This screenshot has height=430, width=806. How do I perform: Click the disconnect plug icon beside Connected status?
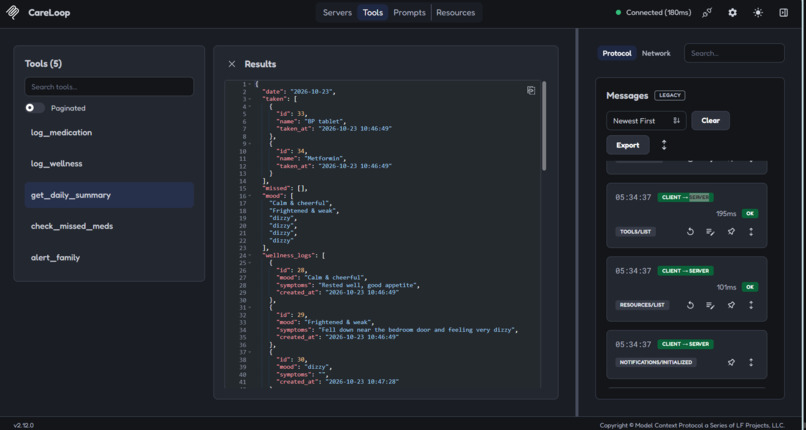707,13
